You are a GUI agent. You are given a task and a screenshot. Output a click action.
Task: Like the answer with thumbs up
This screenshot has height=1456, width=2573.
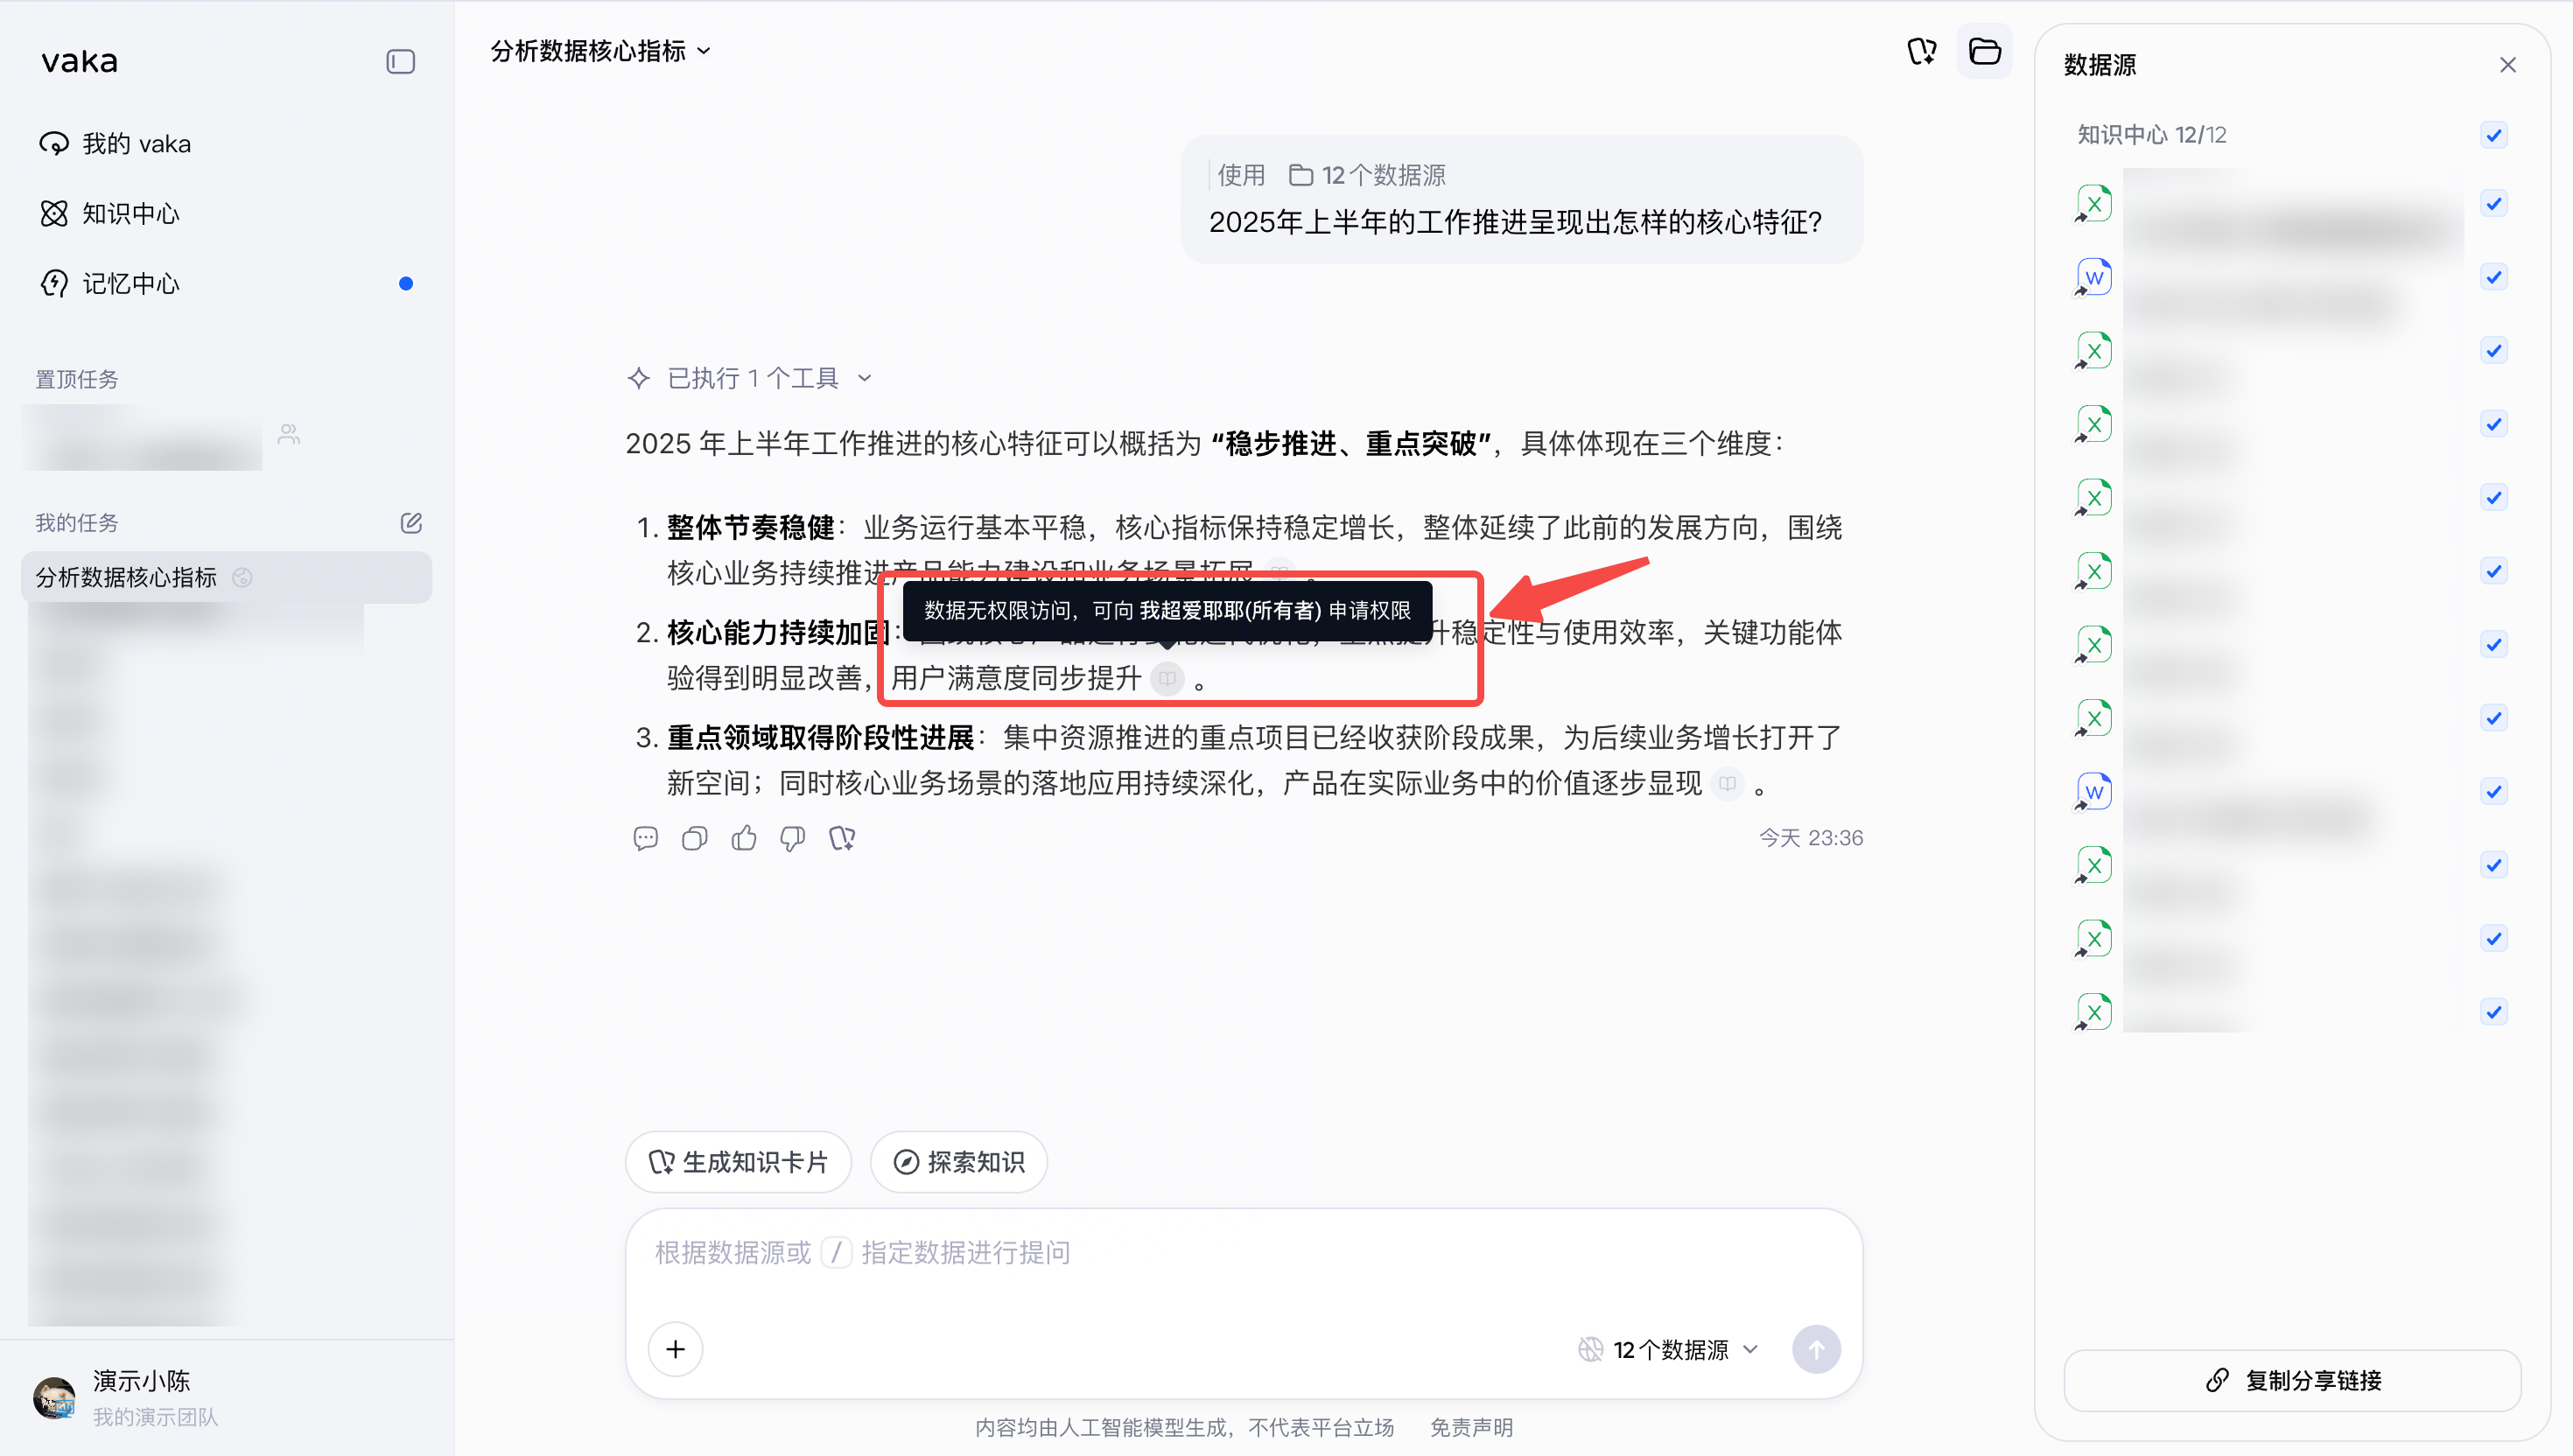(x=744, y=838)
